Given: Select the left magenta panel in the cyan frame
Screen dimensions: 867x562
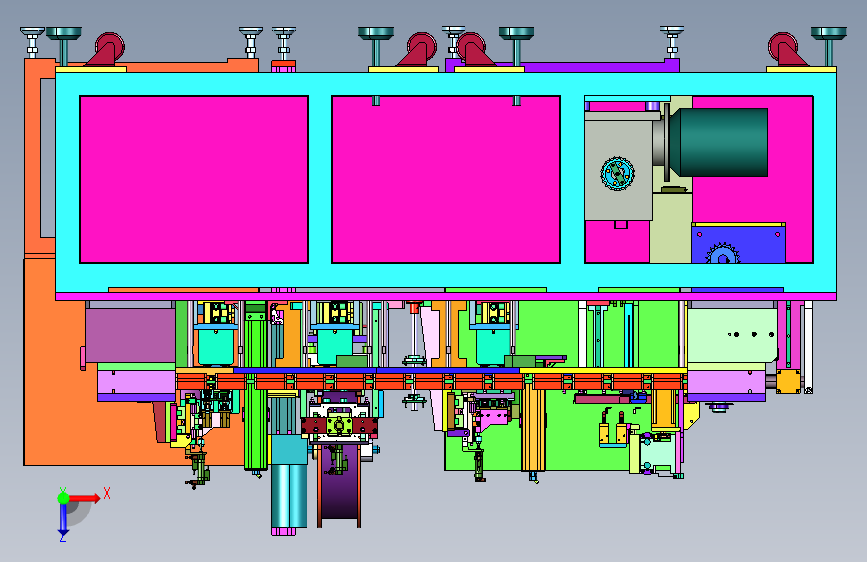Looking at the screenshot, I should click(x=194, y=179).
